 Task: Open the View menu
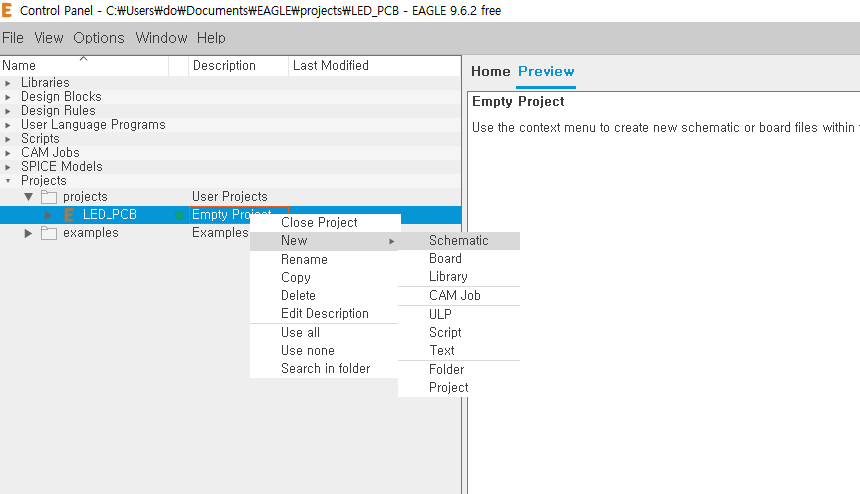[x=49, y=38]
